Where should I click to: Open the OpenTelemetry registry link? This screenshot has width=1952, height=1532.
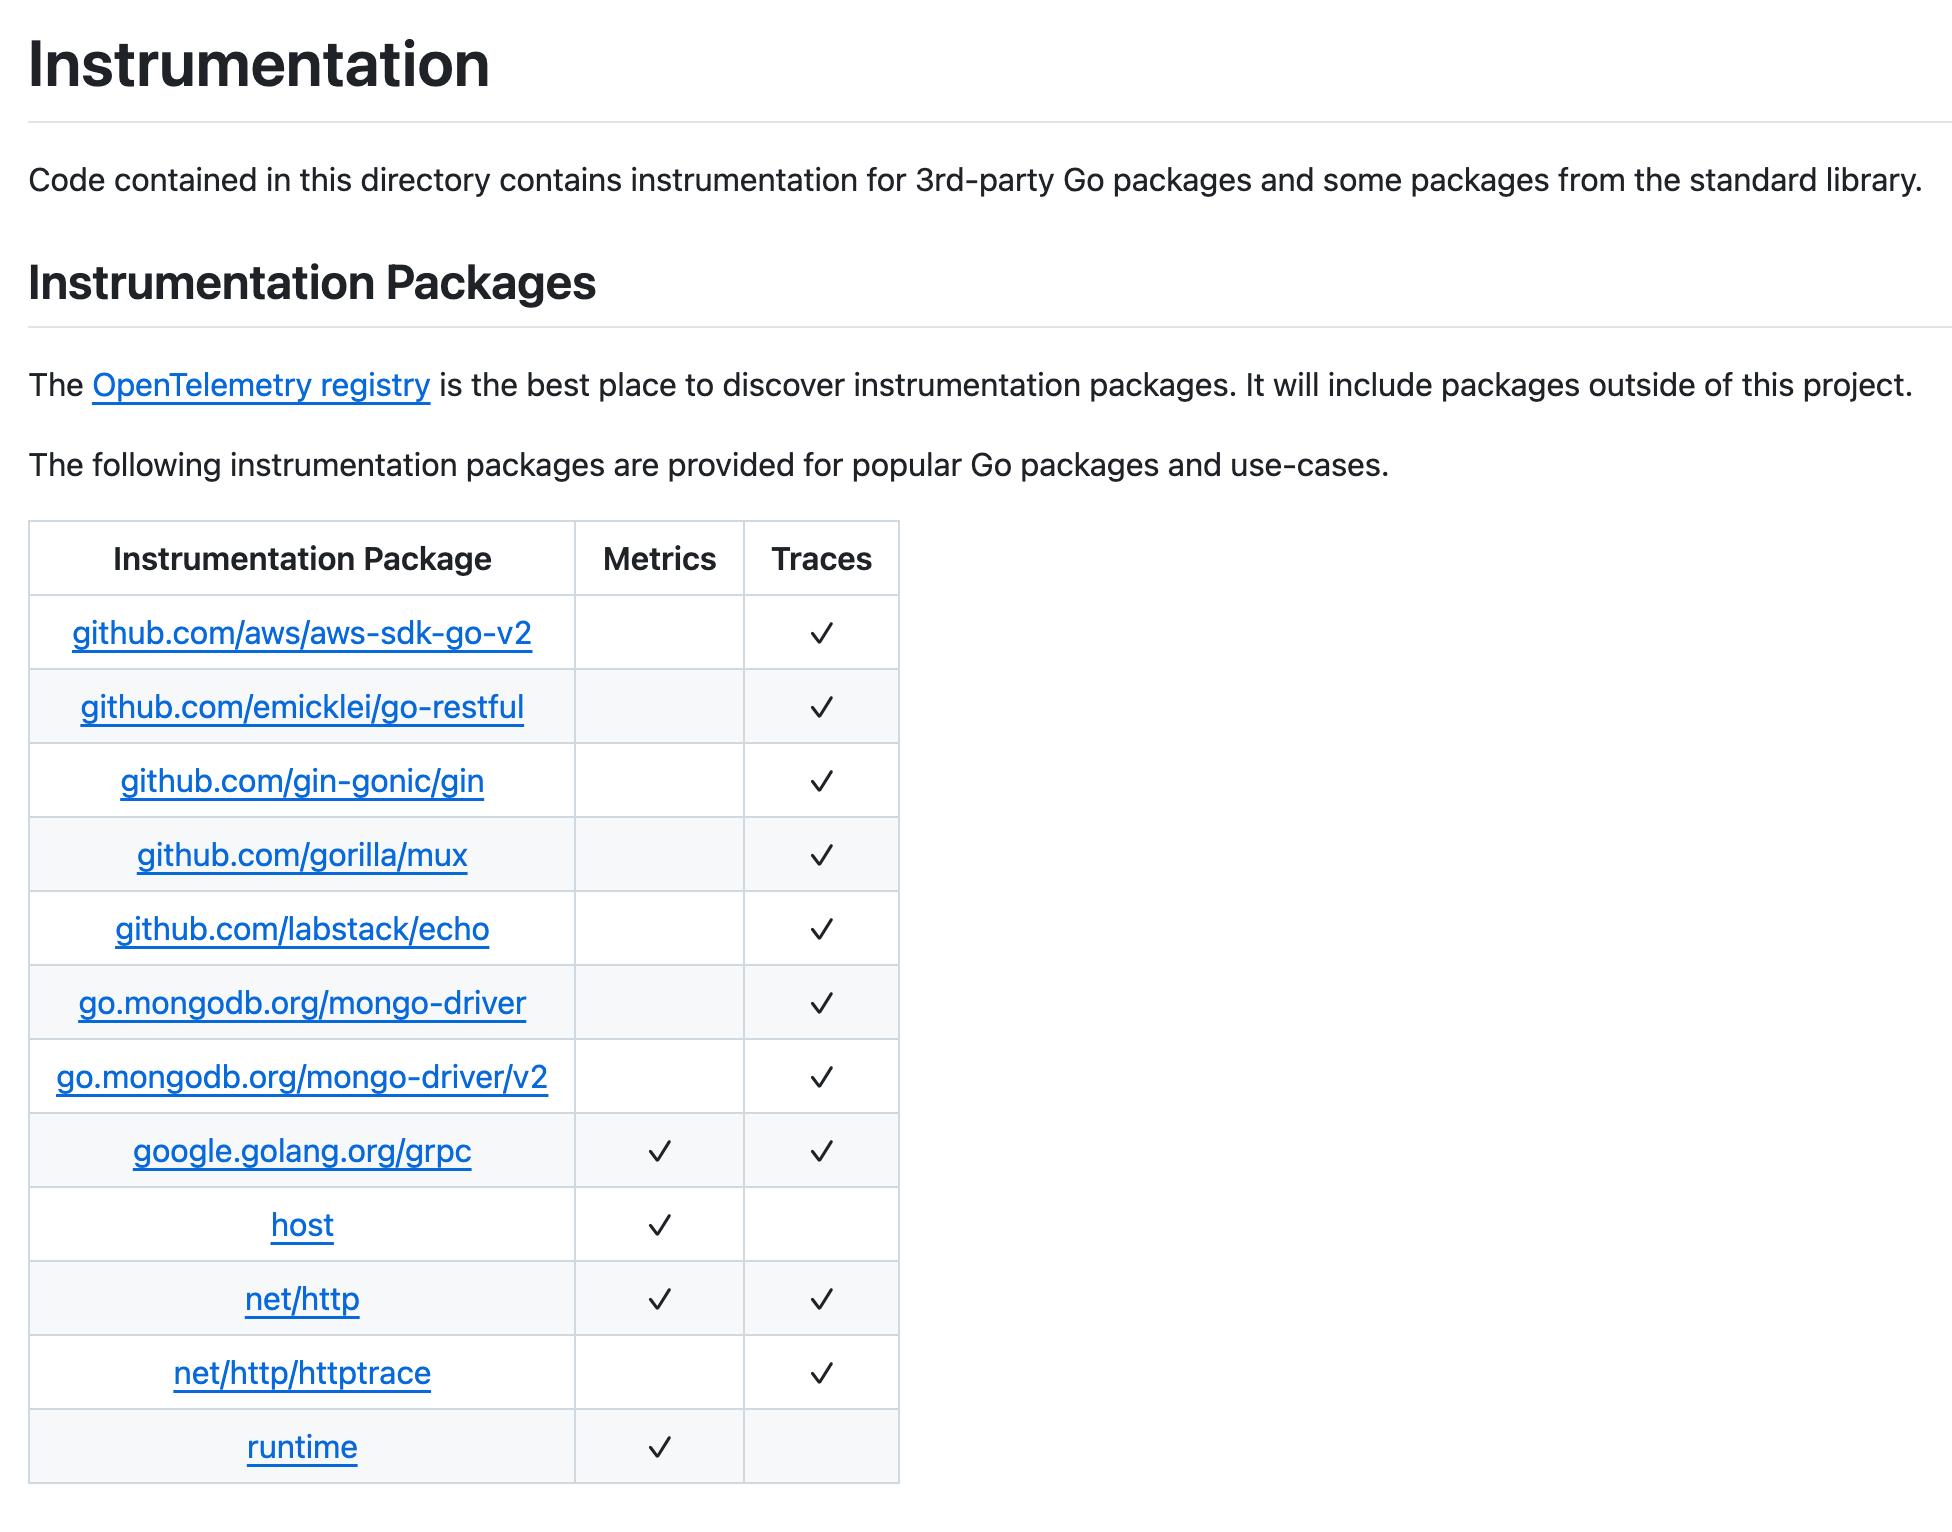point(261,385)
